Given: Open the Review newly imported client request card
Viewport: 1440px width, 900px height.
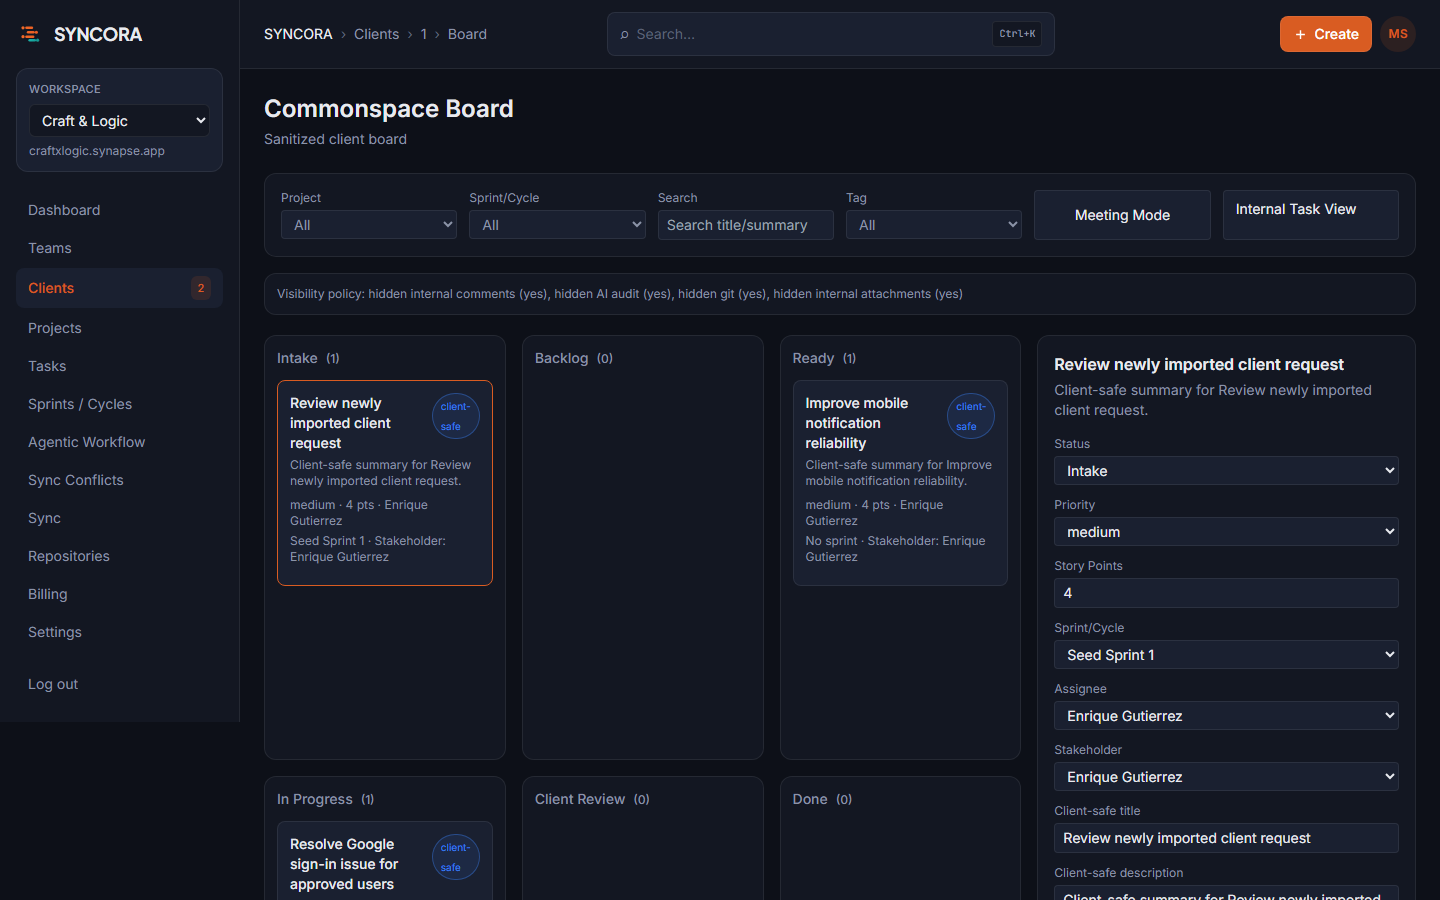Looking at the screenshot, I should (385, 483).
